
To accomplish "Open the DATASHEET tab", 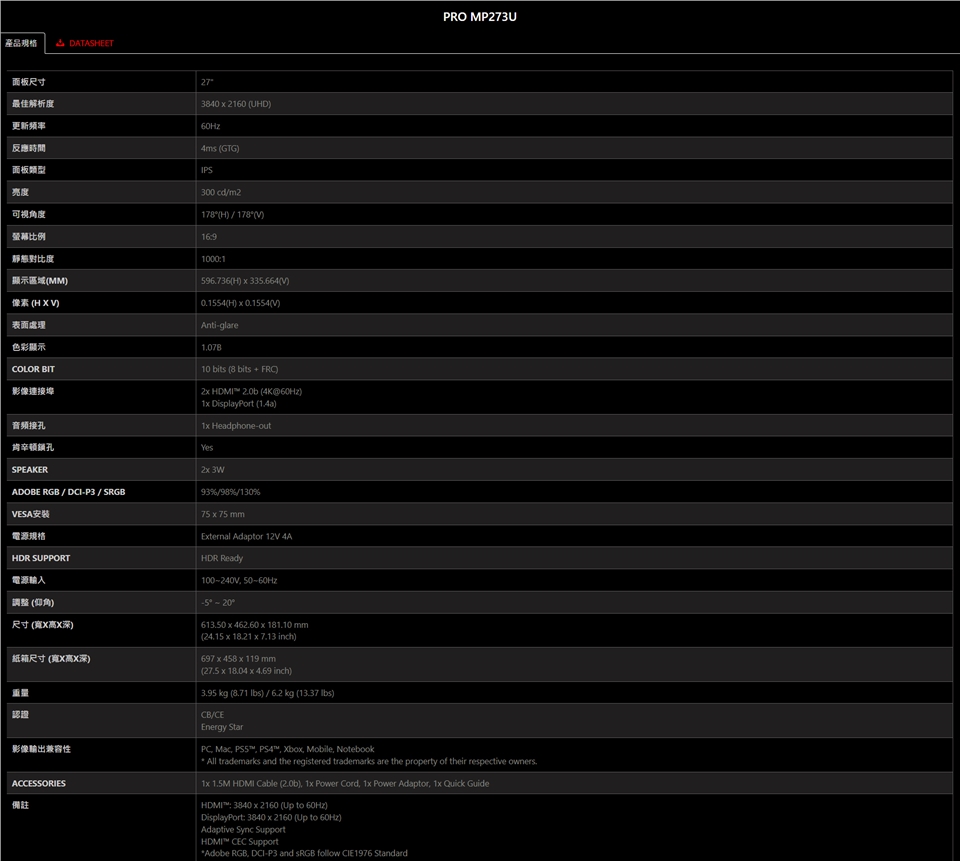I will (84, 43).
